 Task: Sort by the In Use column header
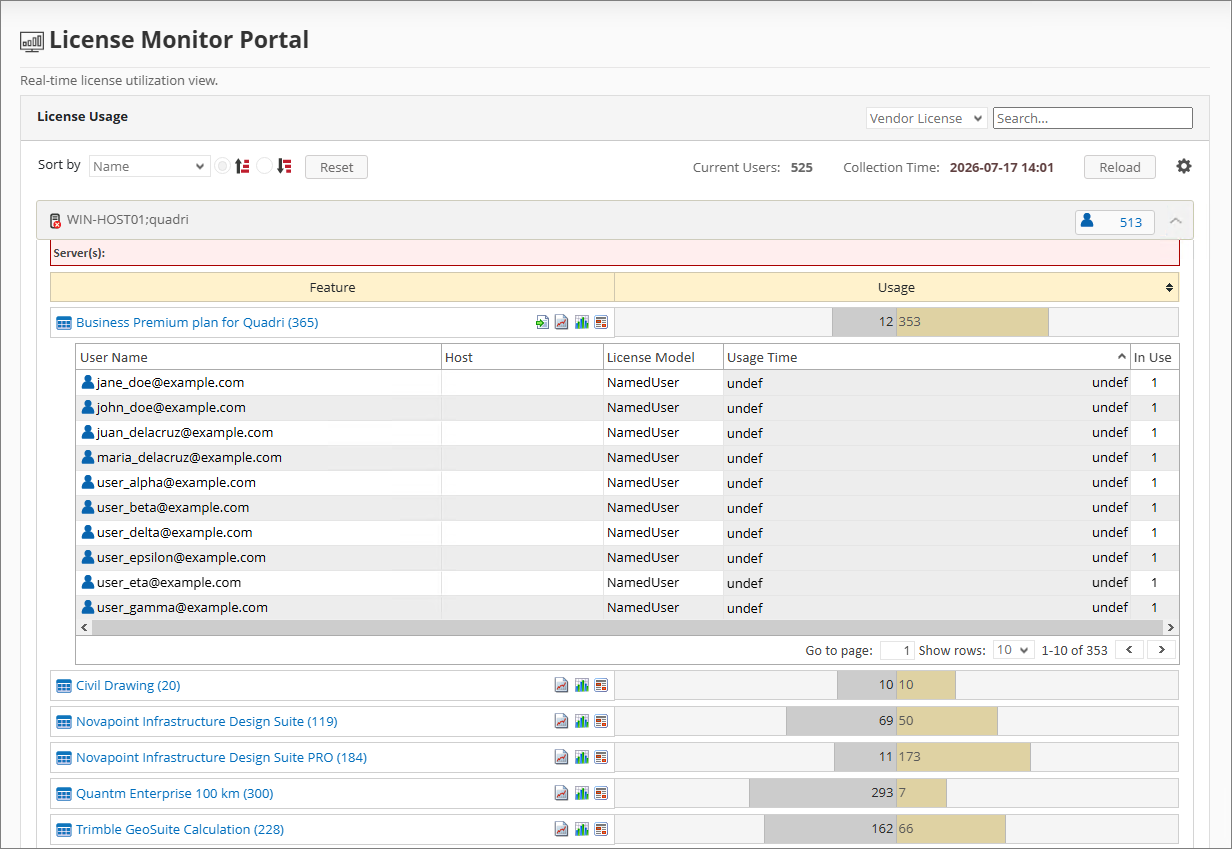(x=1154, y=357)
